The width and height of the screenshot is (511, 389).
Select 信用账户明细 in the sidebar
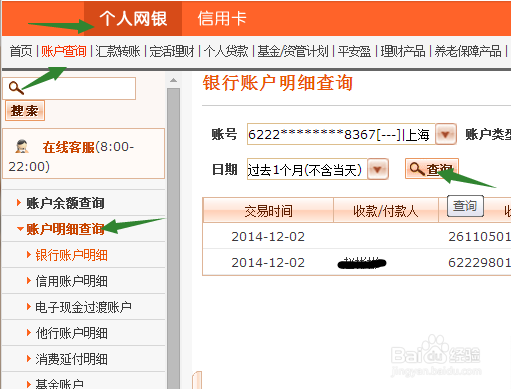click(x=72, y=281)
